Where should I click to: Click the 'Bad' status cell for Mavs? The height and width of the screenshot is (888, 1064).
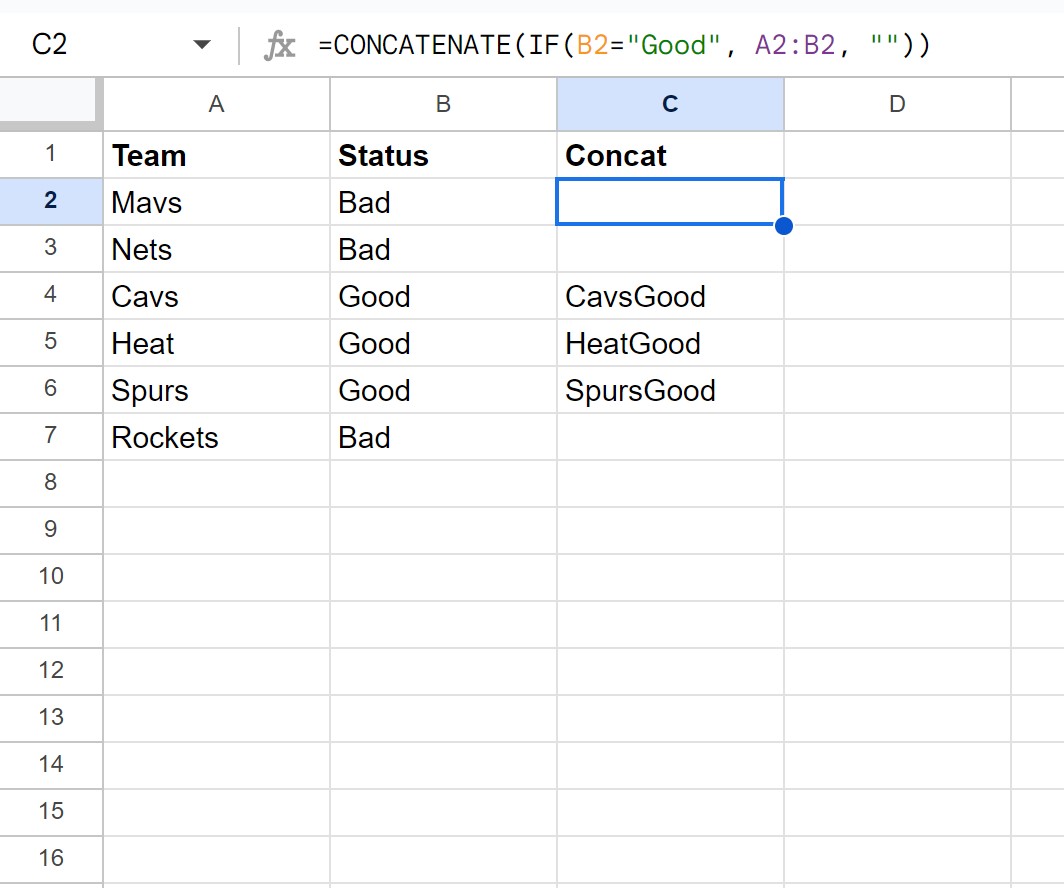click(443, 201)
